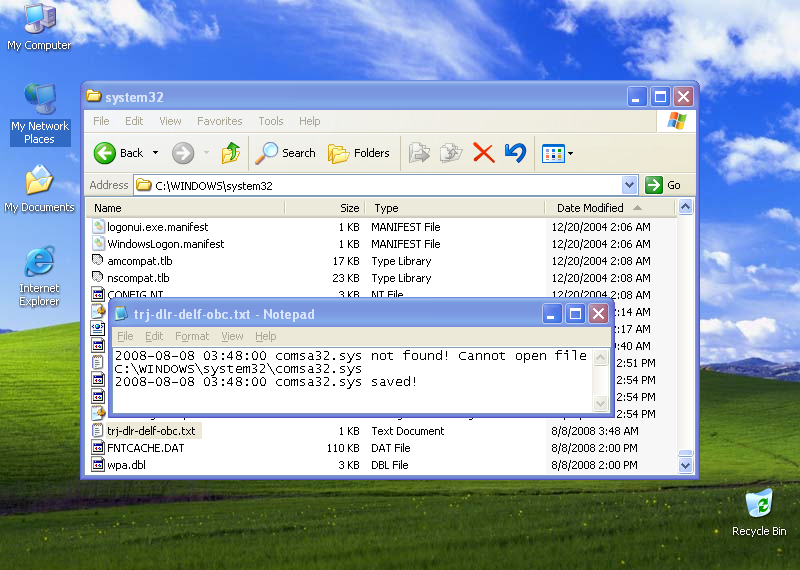Select wpa.dbl in the file list
The width and height of the screenshot is (800, 570).
pos(127,465)
